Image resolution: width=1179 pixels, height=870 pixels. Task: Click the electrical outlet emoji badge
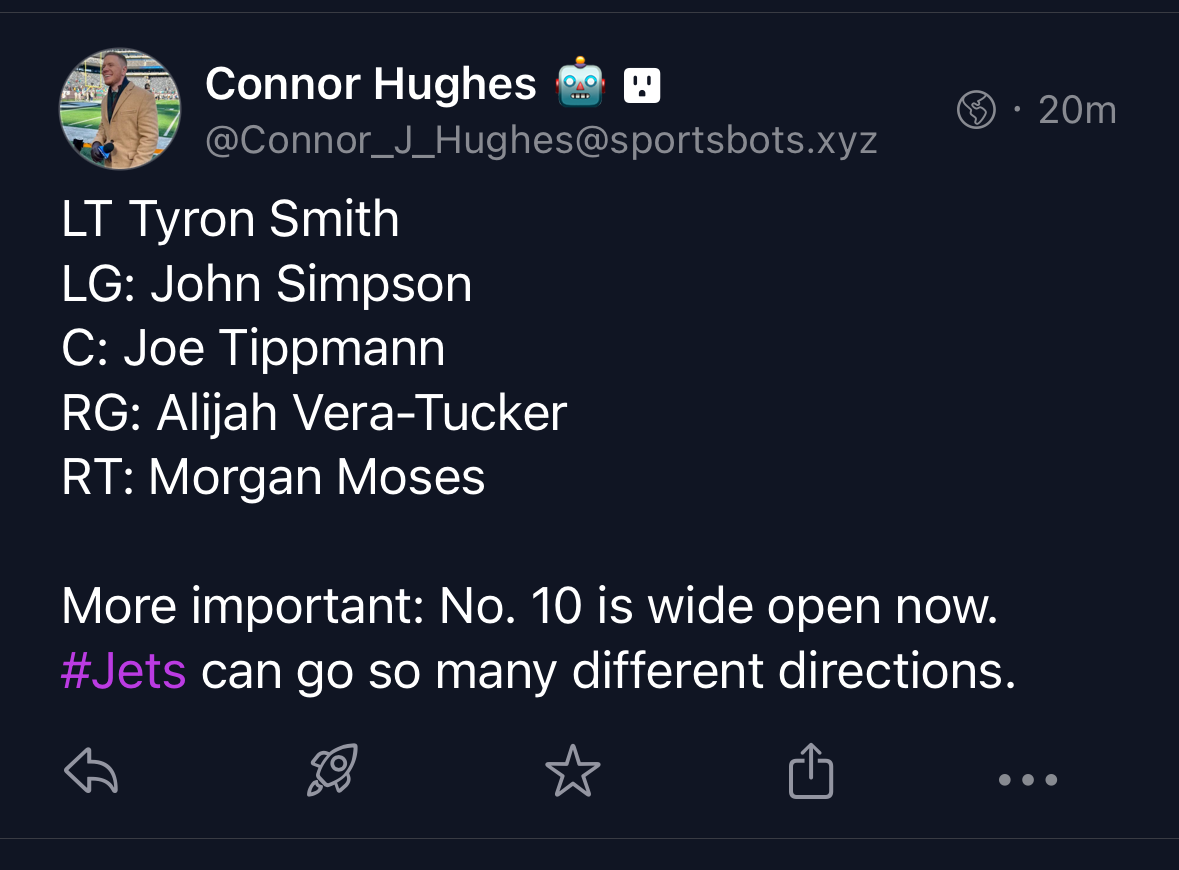(642, 86)
